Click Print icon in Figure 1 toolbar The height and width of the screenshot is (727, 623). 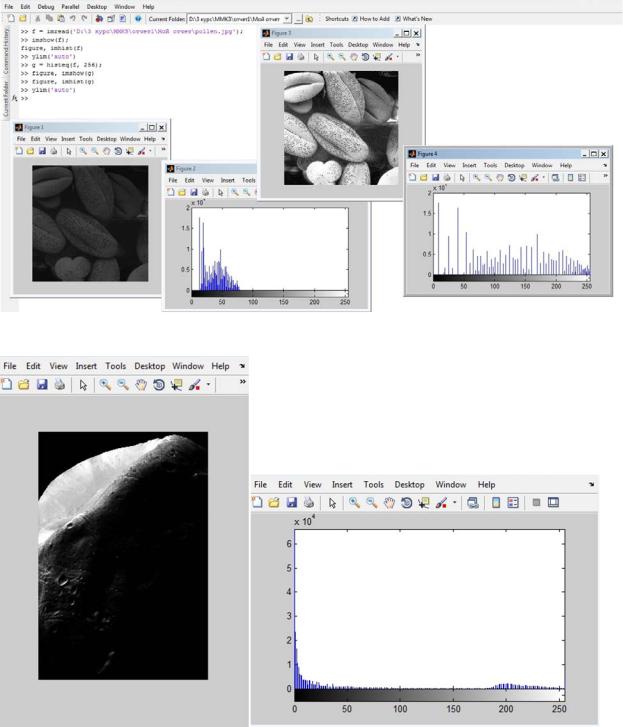54,151
